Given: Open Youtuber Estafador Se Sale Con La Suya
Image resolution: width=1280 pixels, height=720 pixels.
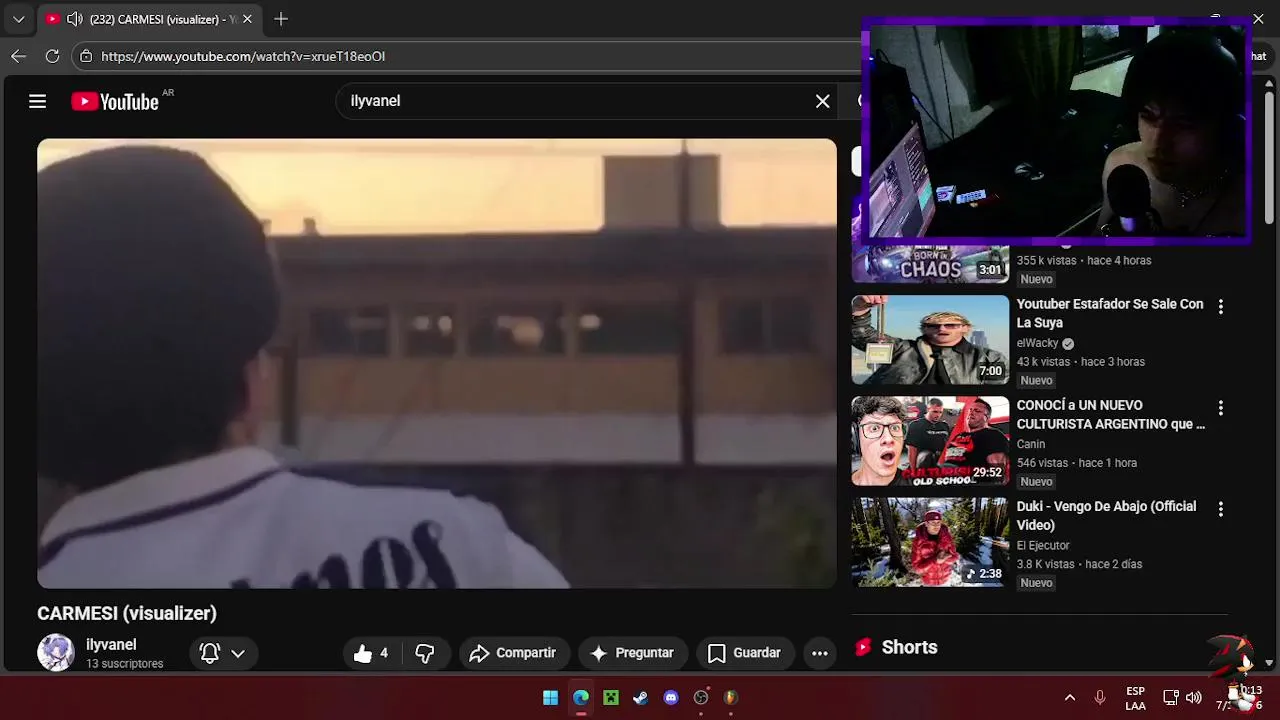Looking at the screenshot, I should tap(1110, 313).
